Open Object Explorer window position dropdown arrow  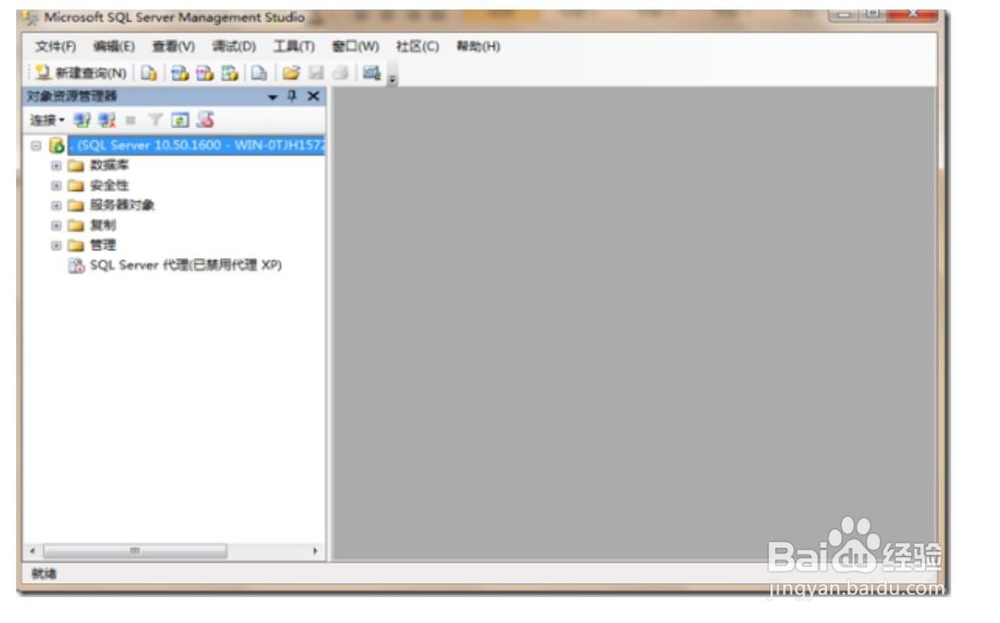[x=272, y=97]
